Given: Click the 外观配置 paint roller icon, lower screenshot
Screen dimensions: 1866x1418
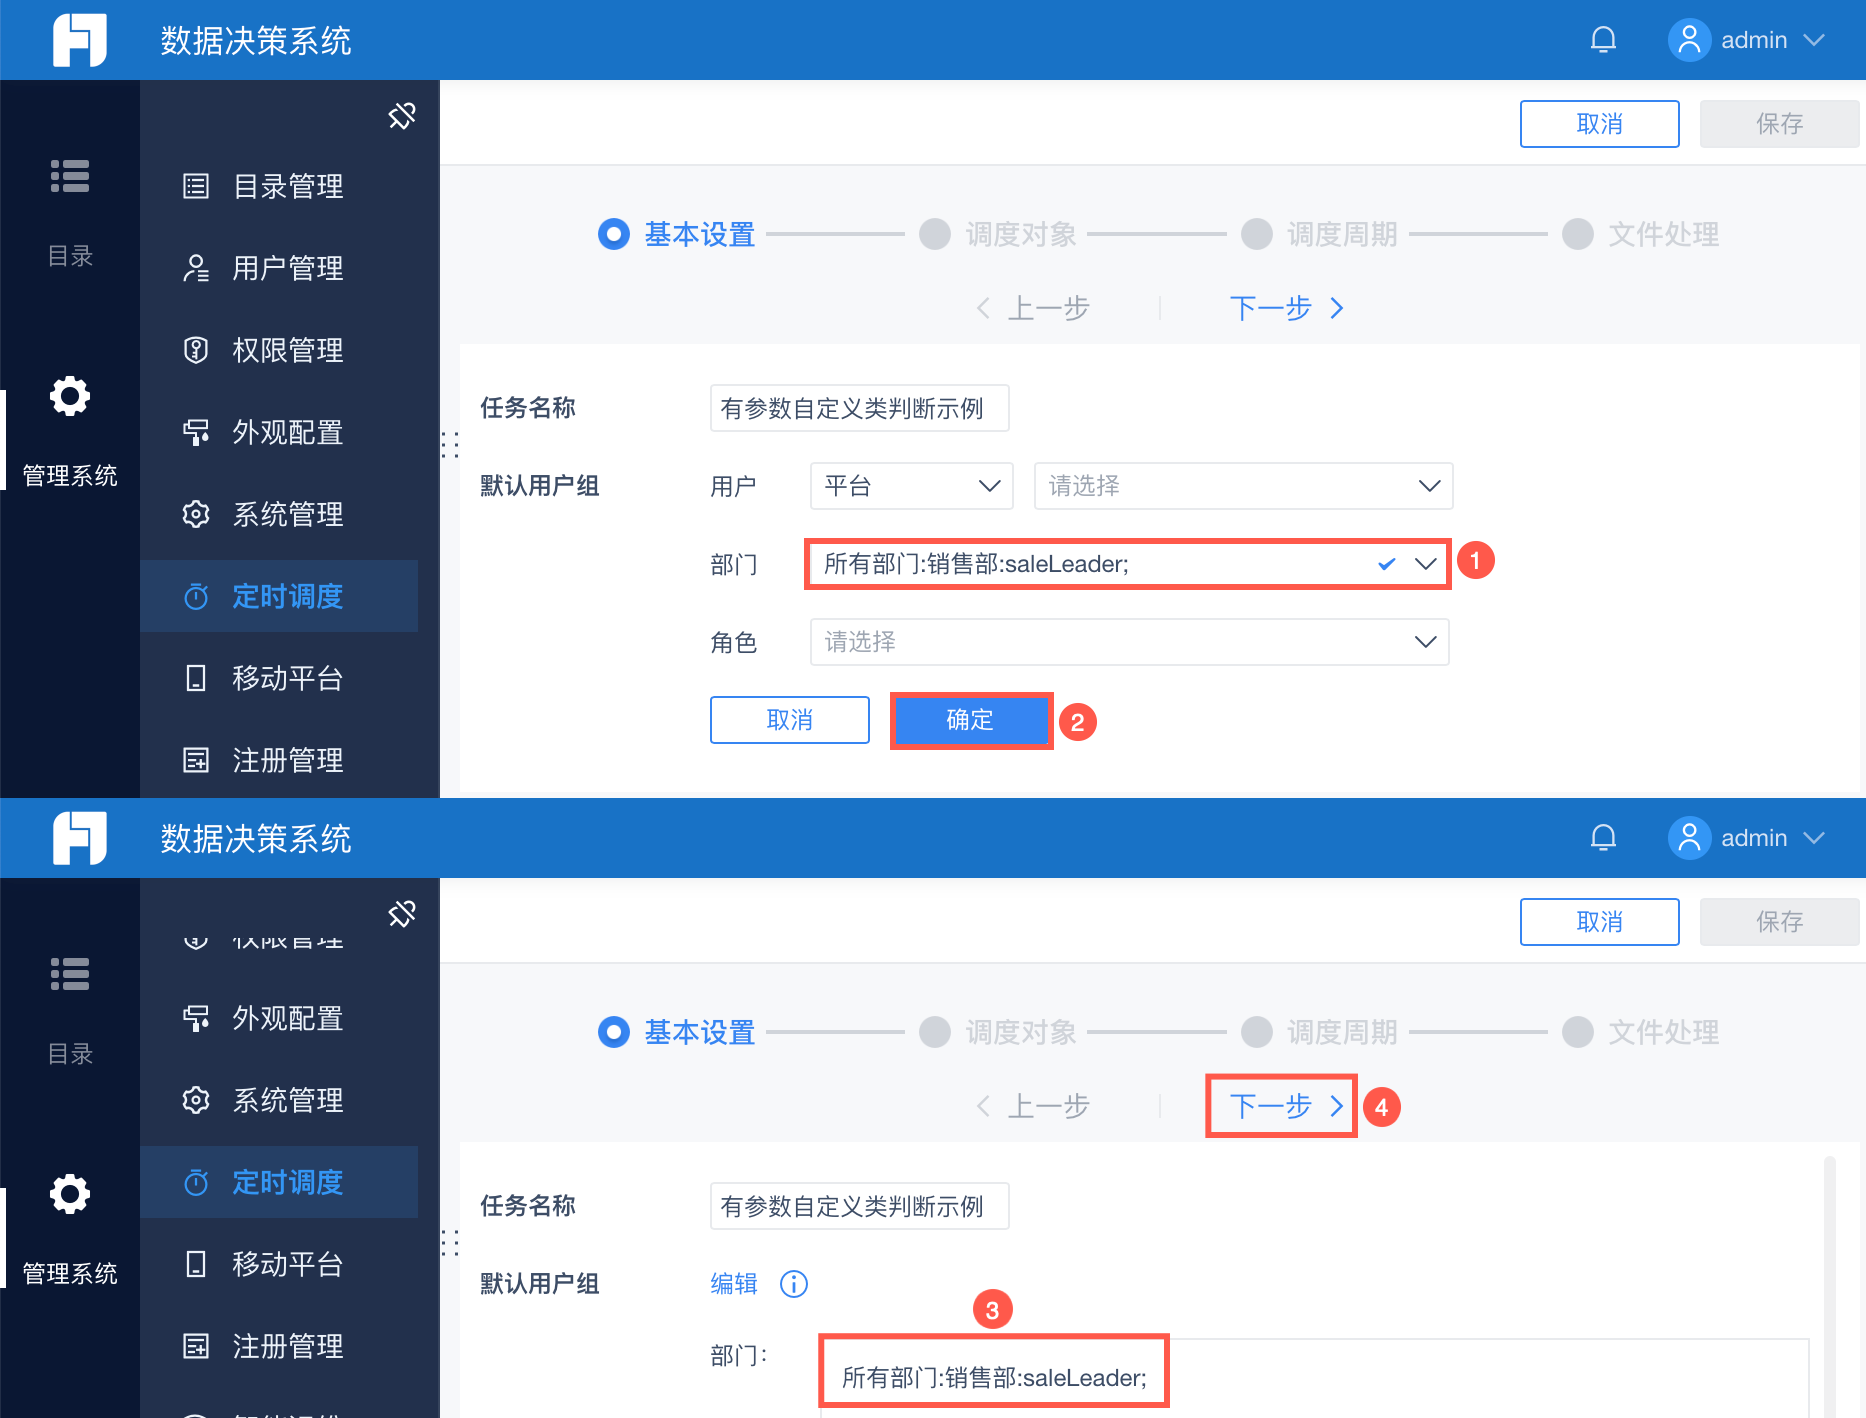Looking at the screenshot, I should [196, 1018].
